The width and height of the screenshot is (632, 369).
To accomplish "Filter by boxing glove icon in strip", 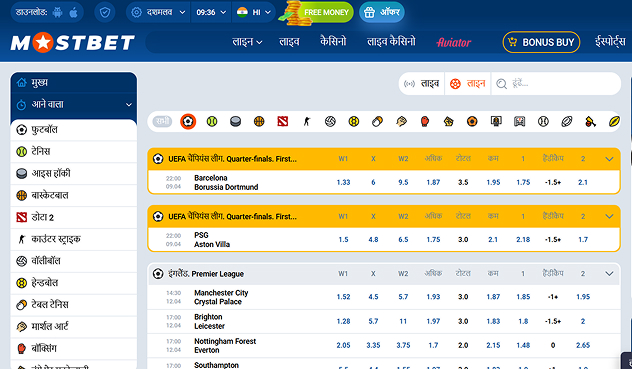I will 425,121.
